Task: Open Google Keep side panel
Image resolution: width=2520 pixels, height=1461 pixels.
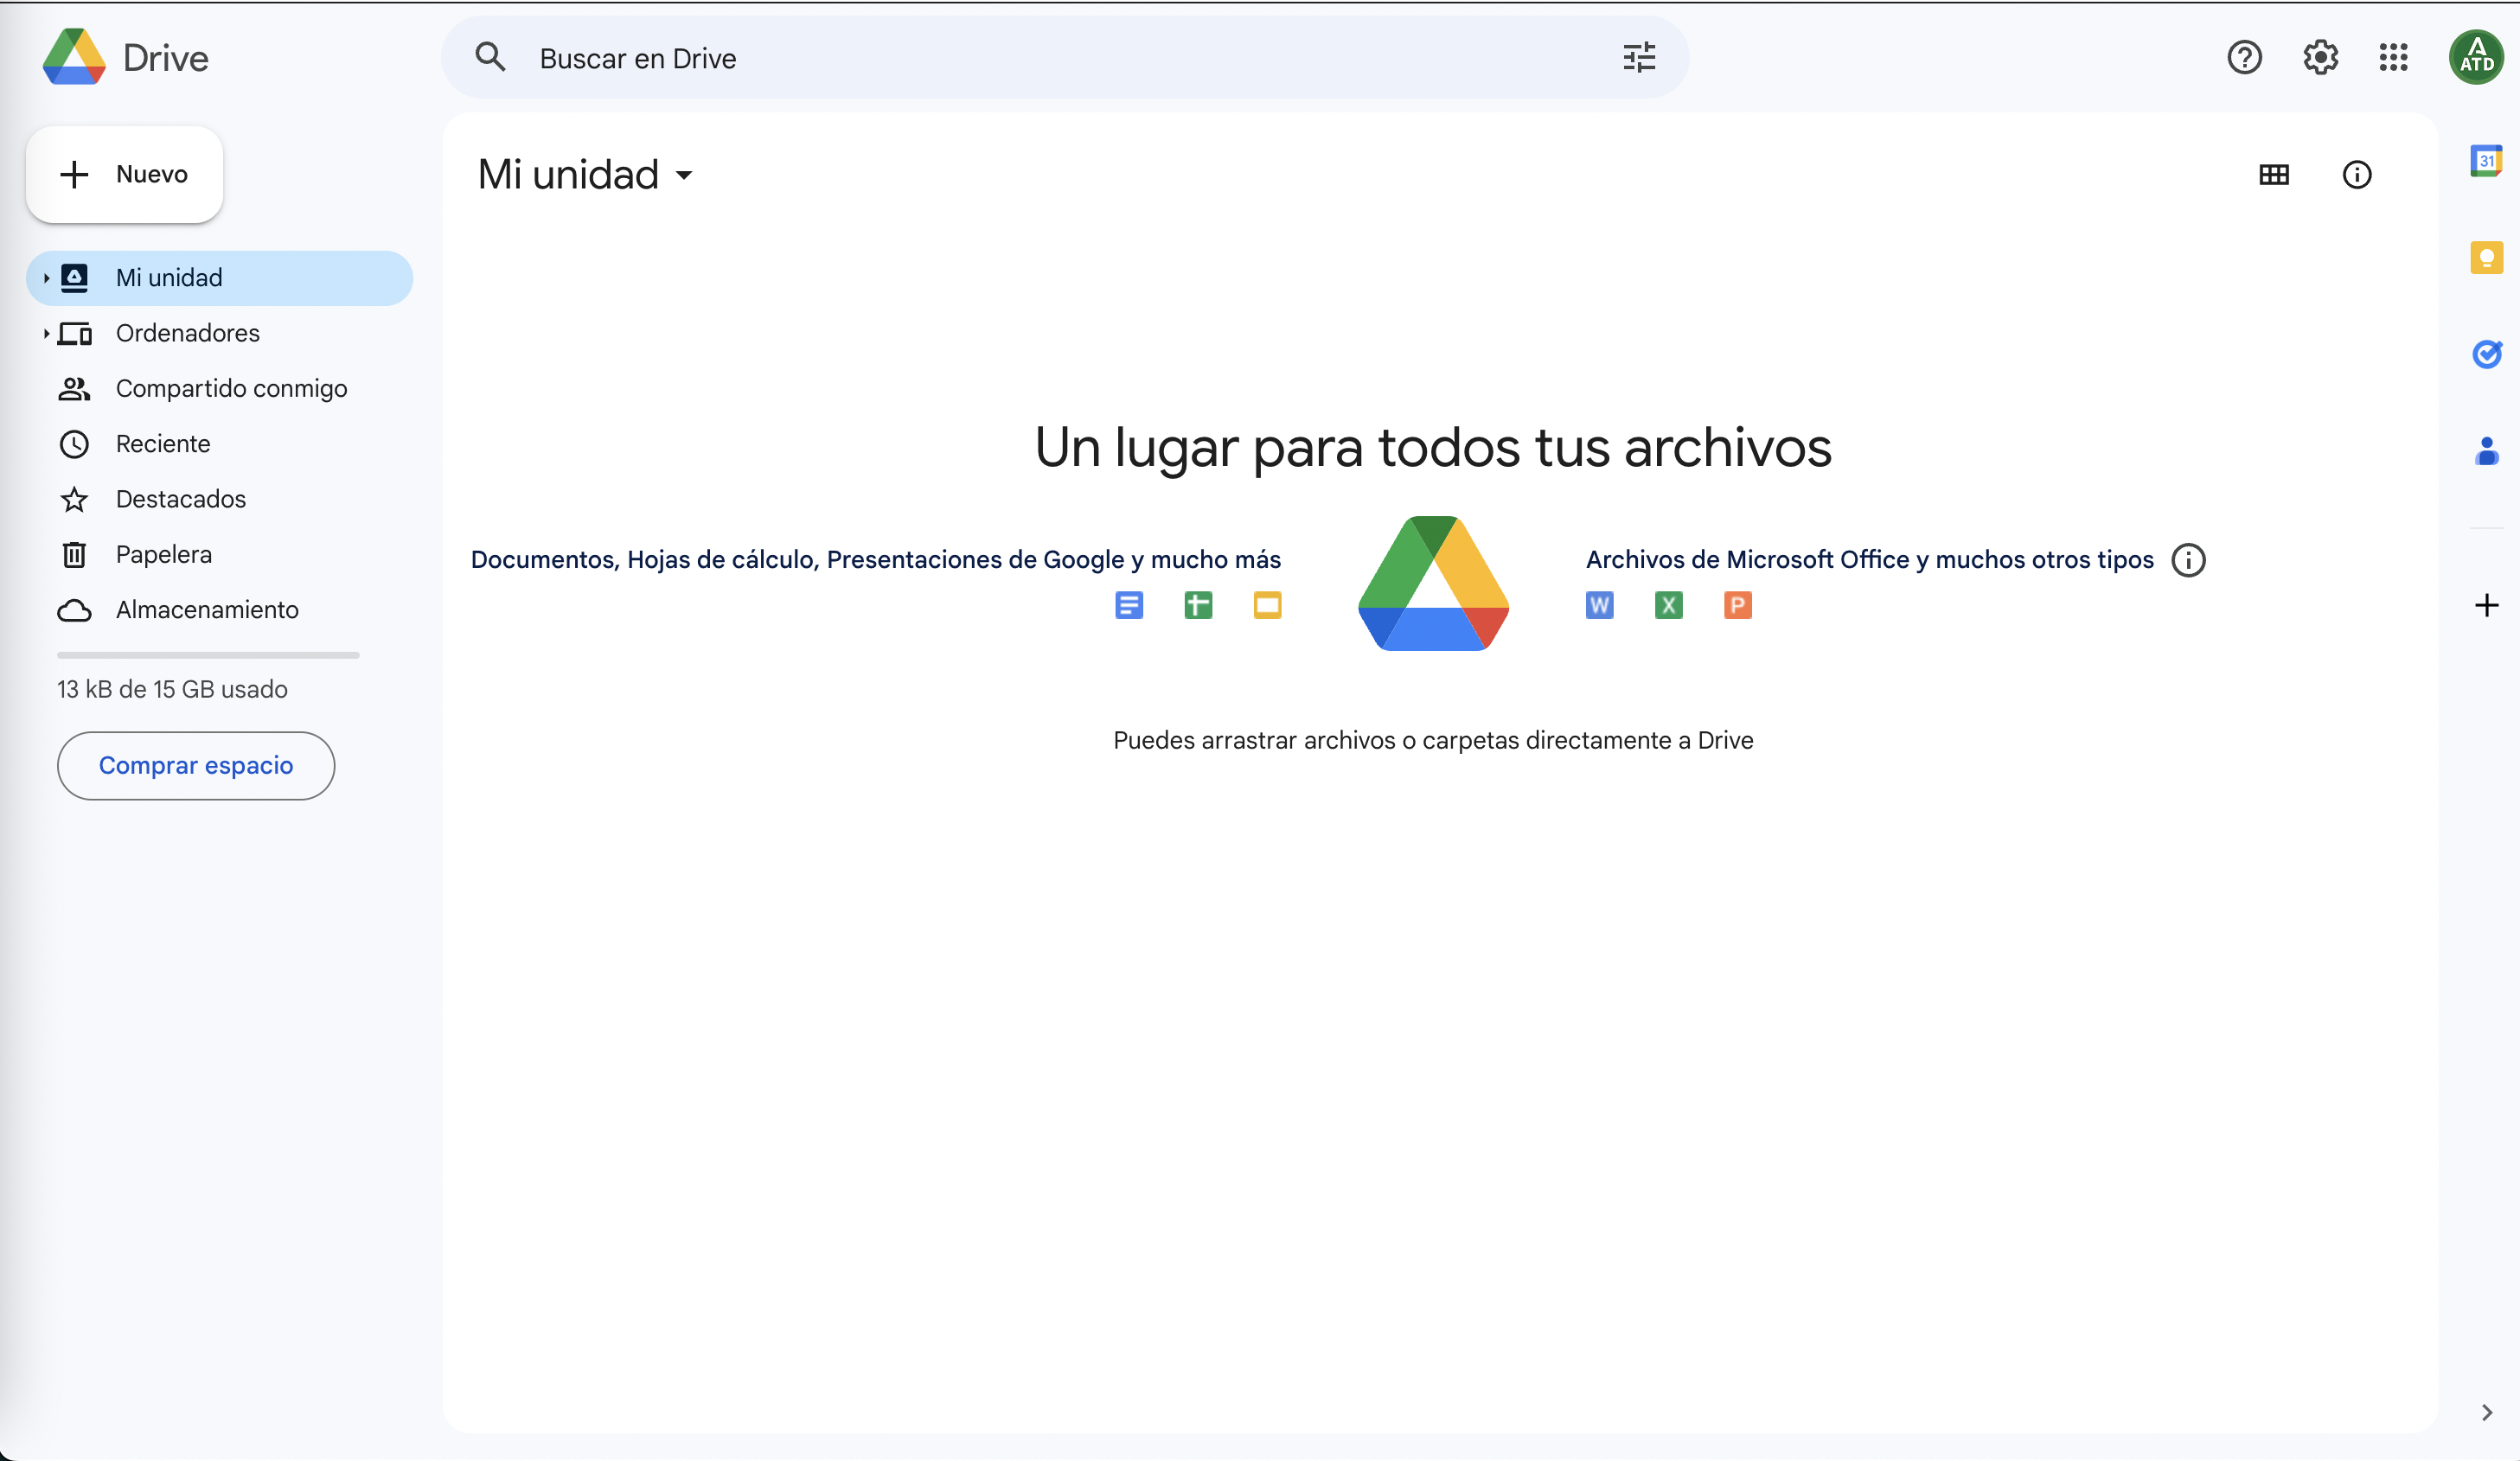Action: click(2486, 258)
